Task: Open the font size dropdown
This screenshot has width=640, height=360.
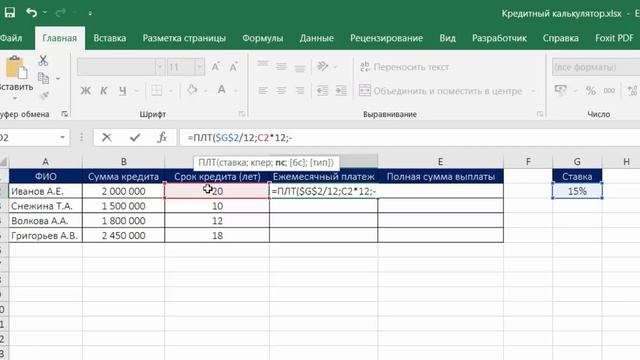Action: click(x=199, y=67)
